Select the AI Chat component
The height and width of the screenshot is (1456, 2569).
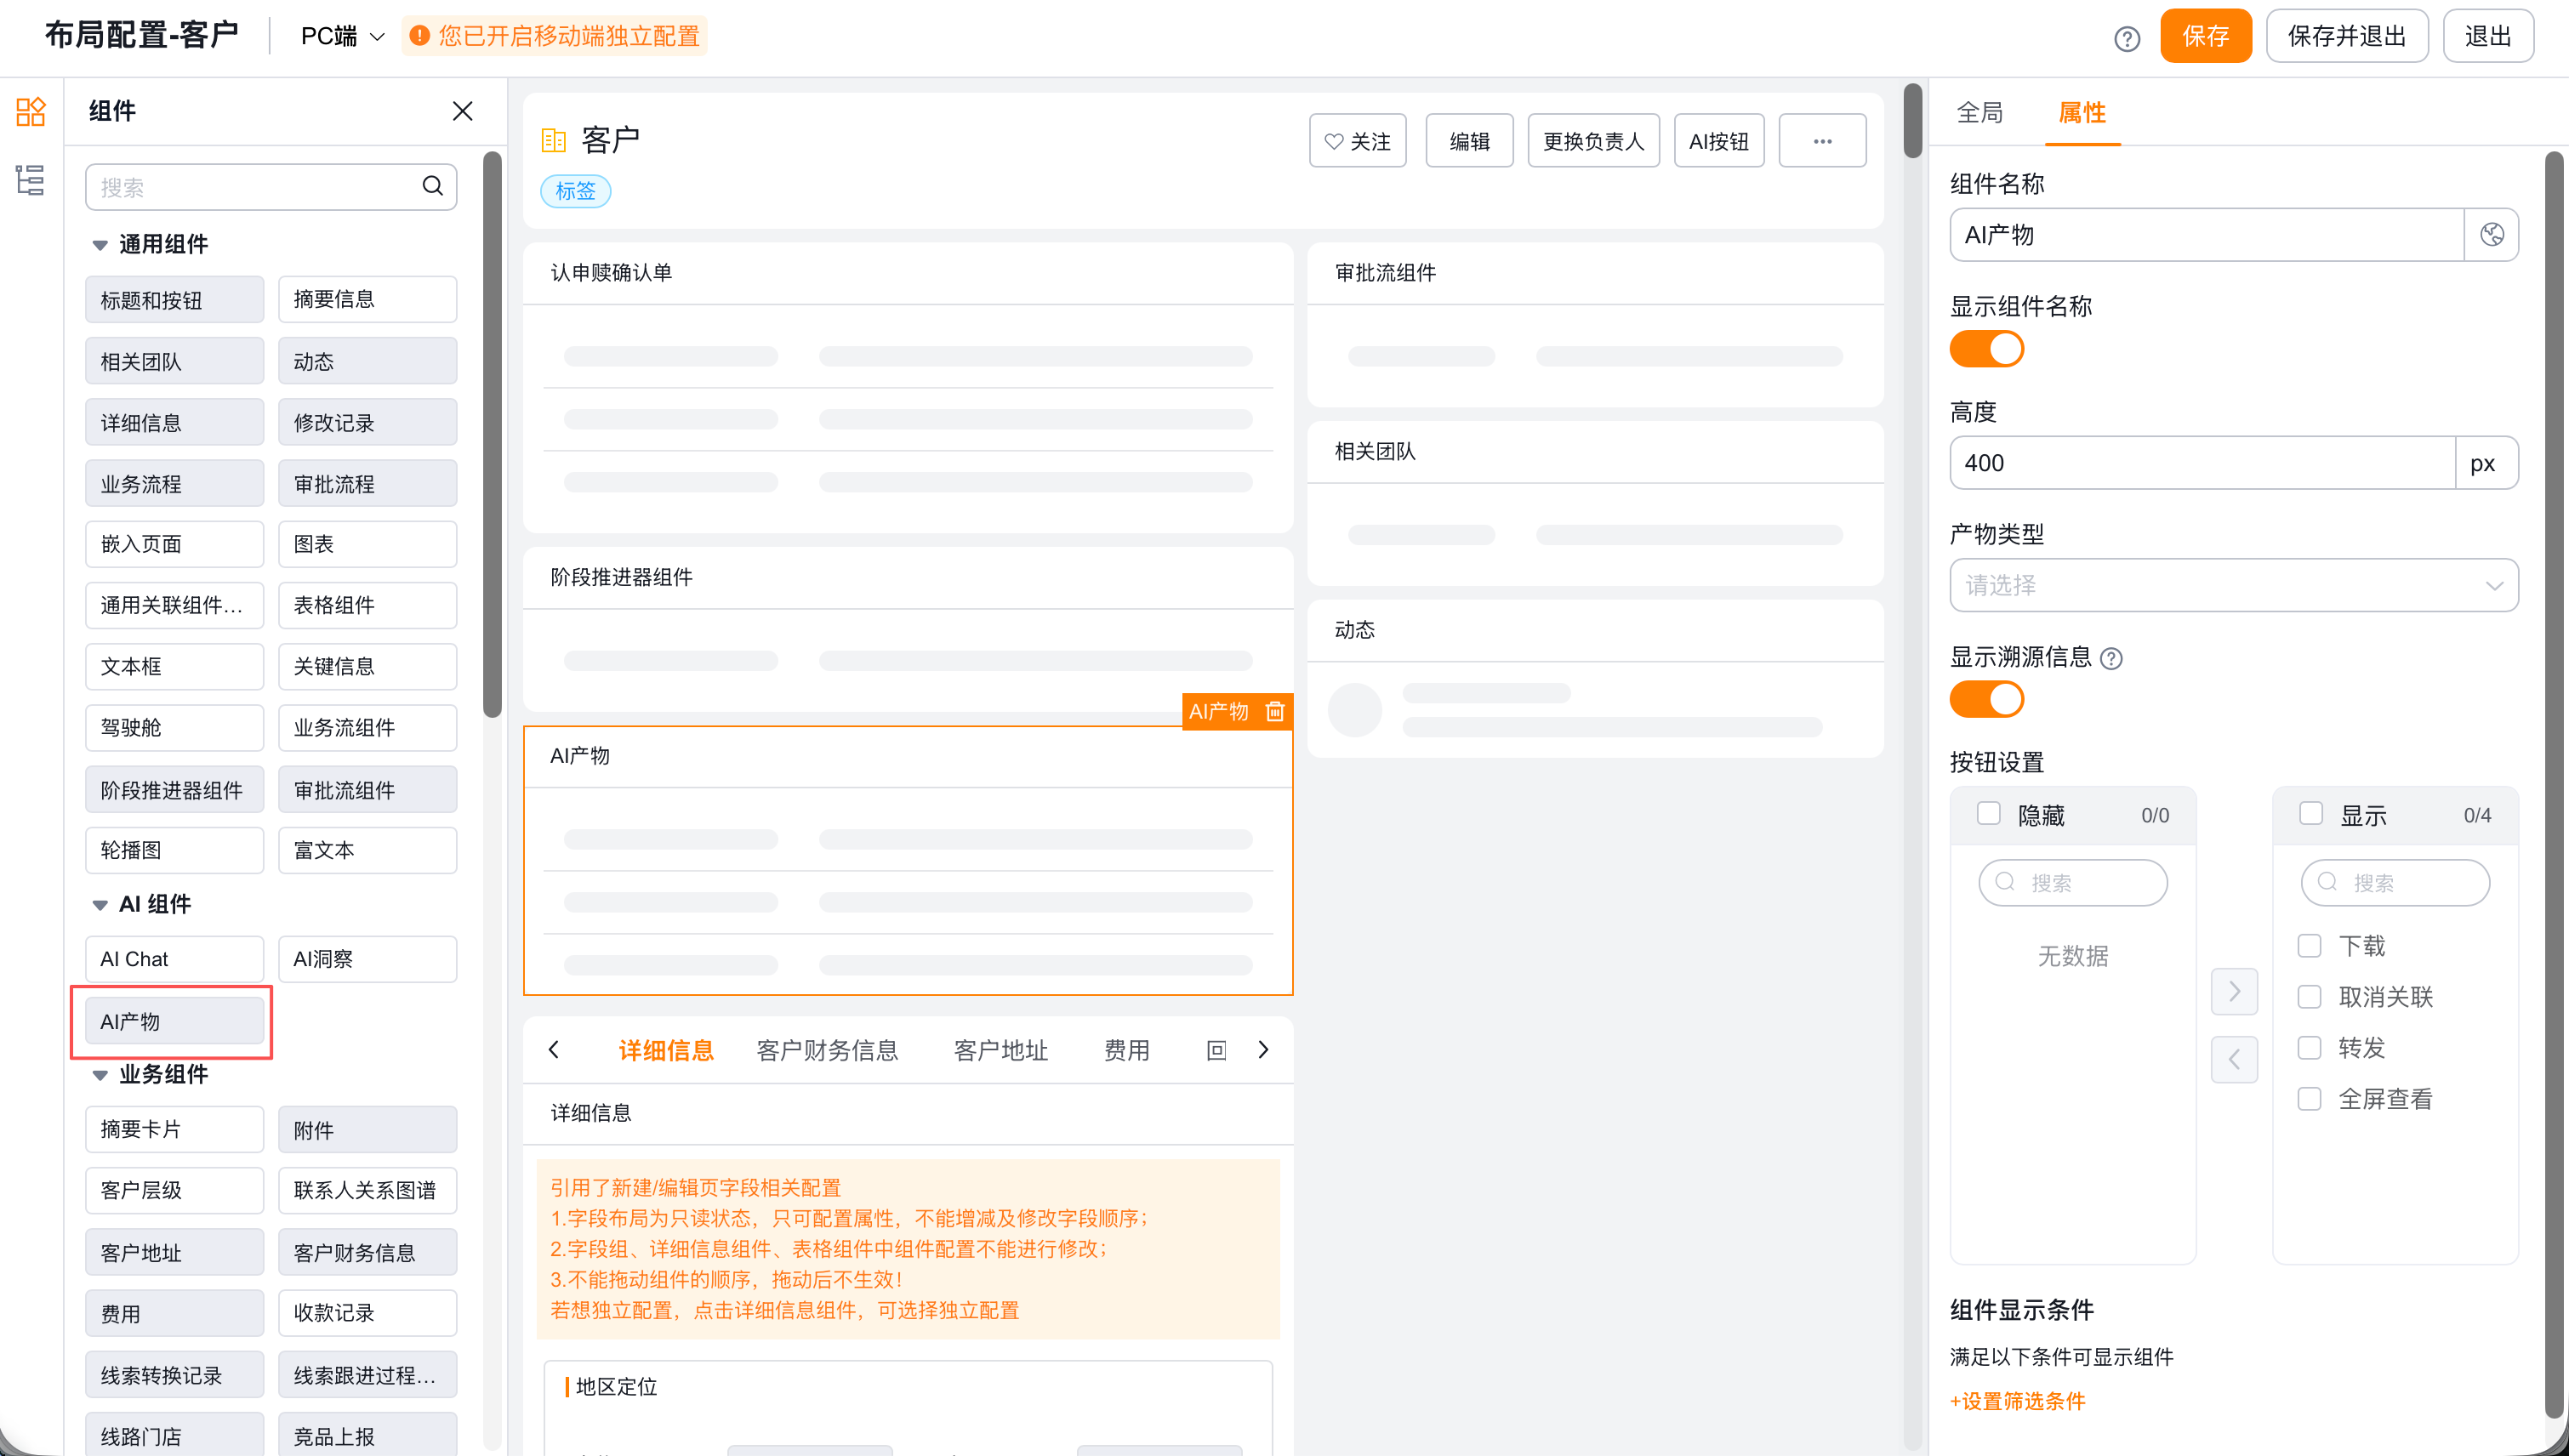click(x=174, y=959)
